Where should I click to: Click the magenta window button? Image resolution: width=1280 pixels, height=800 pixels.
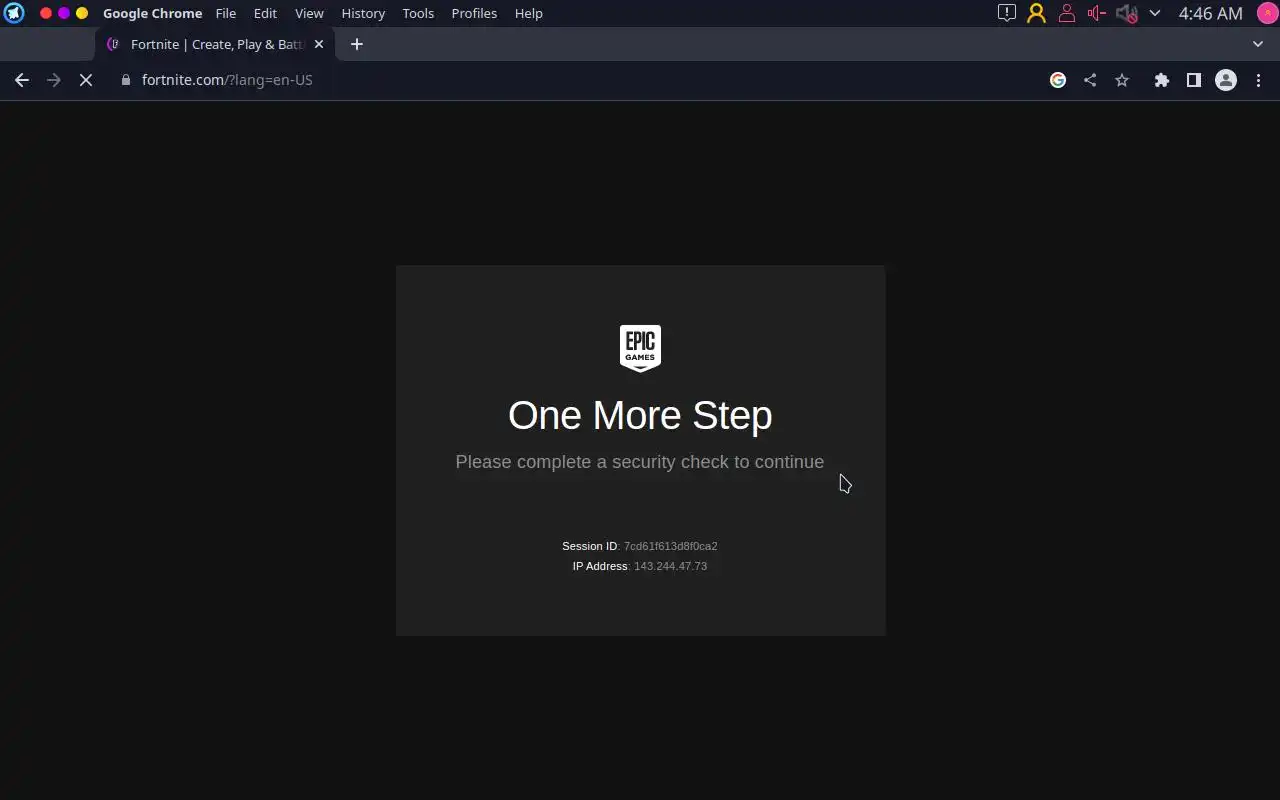[x=64, y=13]
